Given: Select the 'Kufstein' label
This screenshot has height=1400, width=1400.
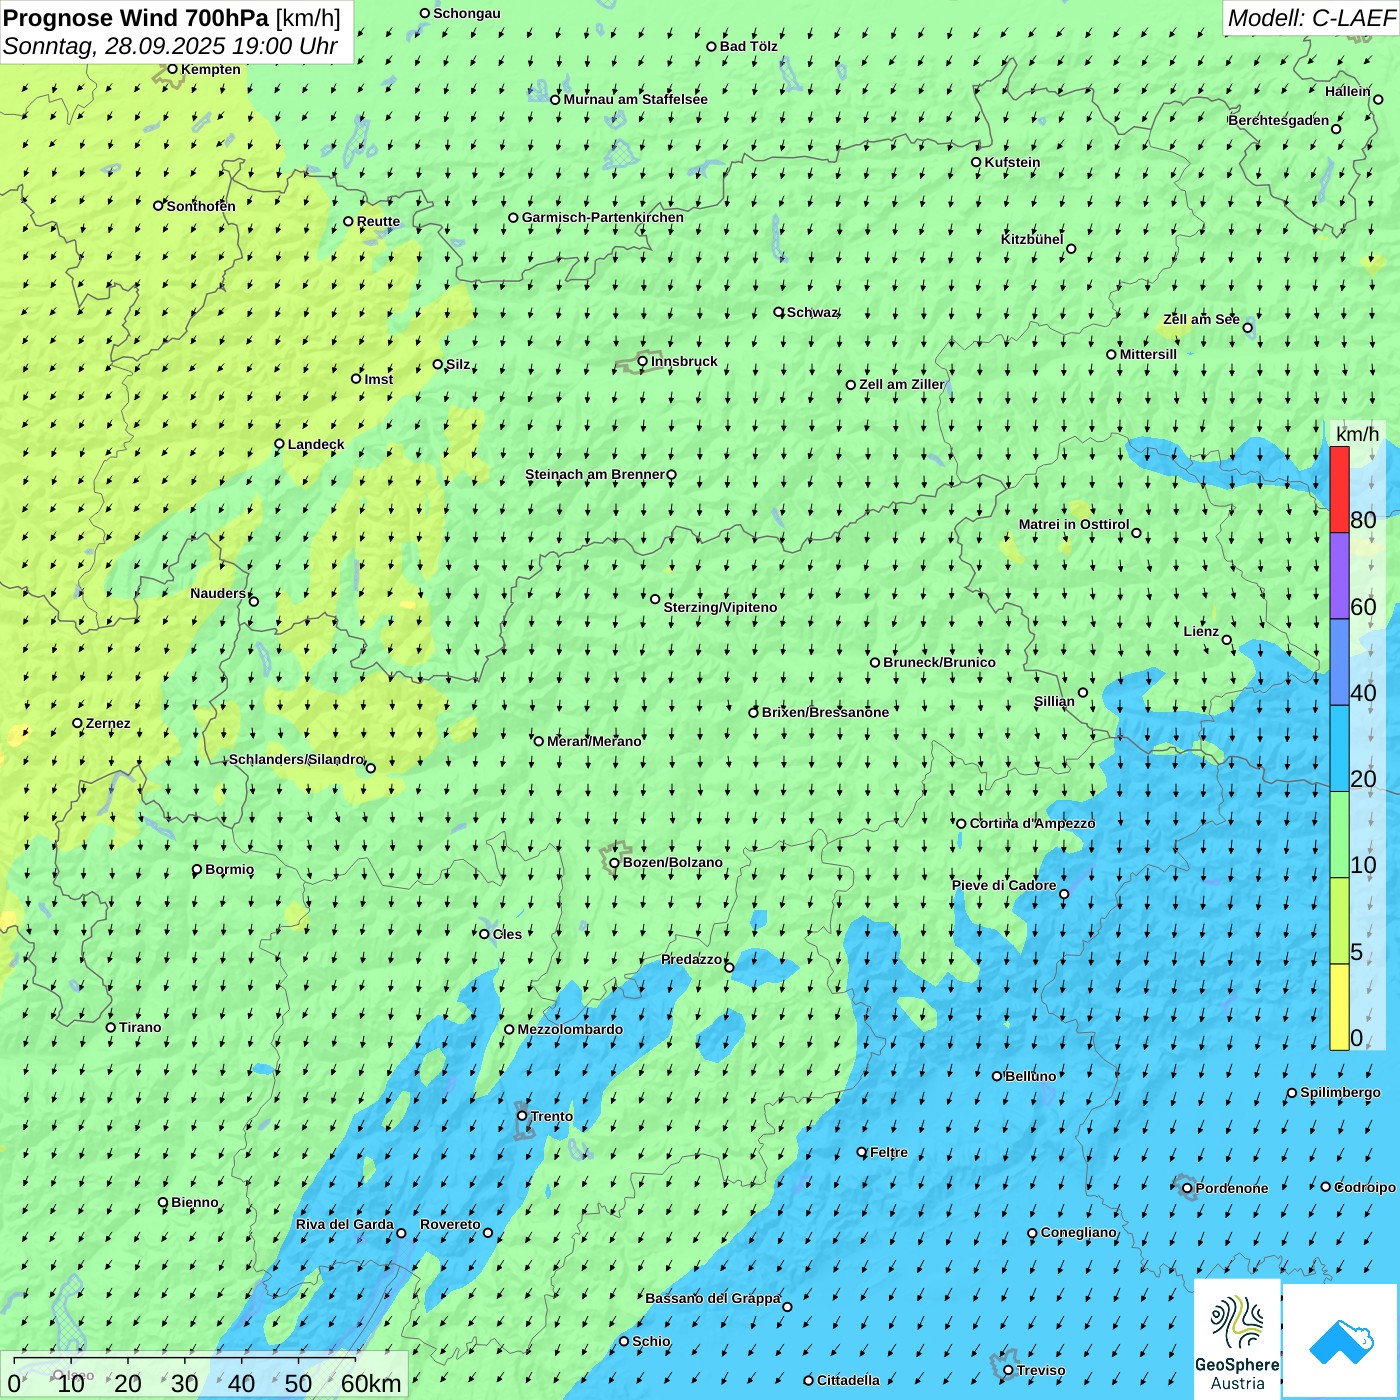Looking at the screenshot, I should [x=1012, y=162].
